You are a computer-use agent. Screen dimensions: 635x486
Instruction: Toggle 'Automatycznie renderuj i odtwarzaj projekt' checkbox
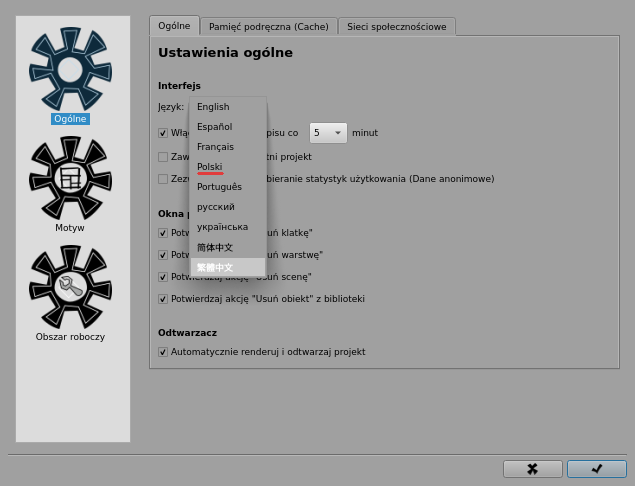point(163,352)
